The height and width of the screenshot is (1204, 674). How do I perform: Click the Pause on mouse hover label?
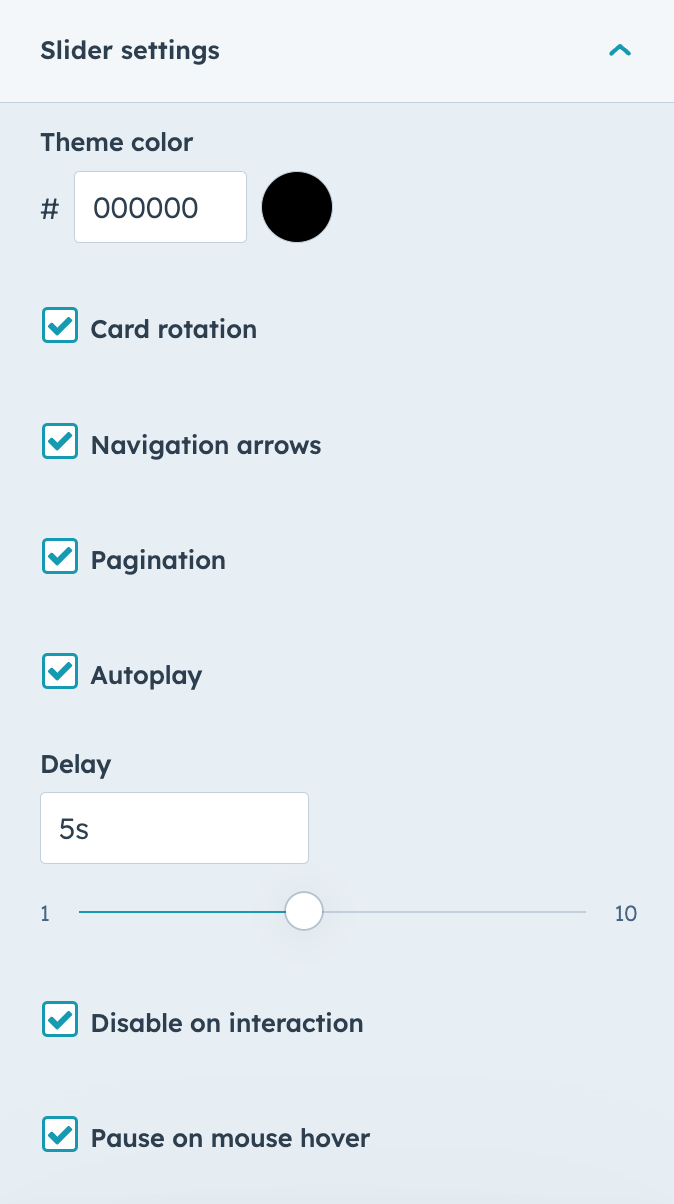tap(230, 1138)
